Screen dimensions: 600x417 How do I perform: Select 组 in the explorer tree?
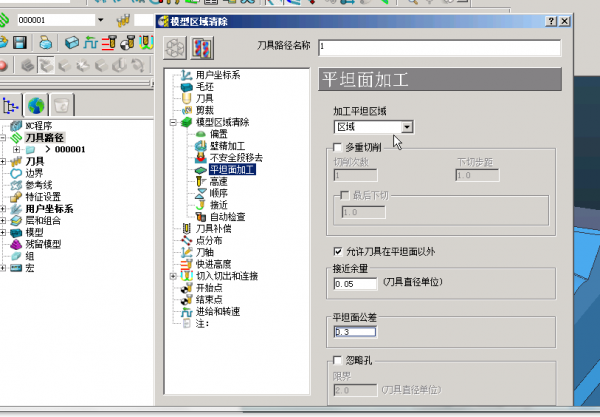30,256
